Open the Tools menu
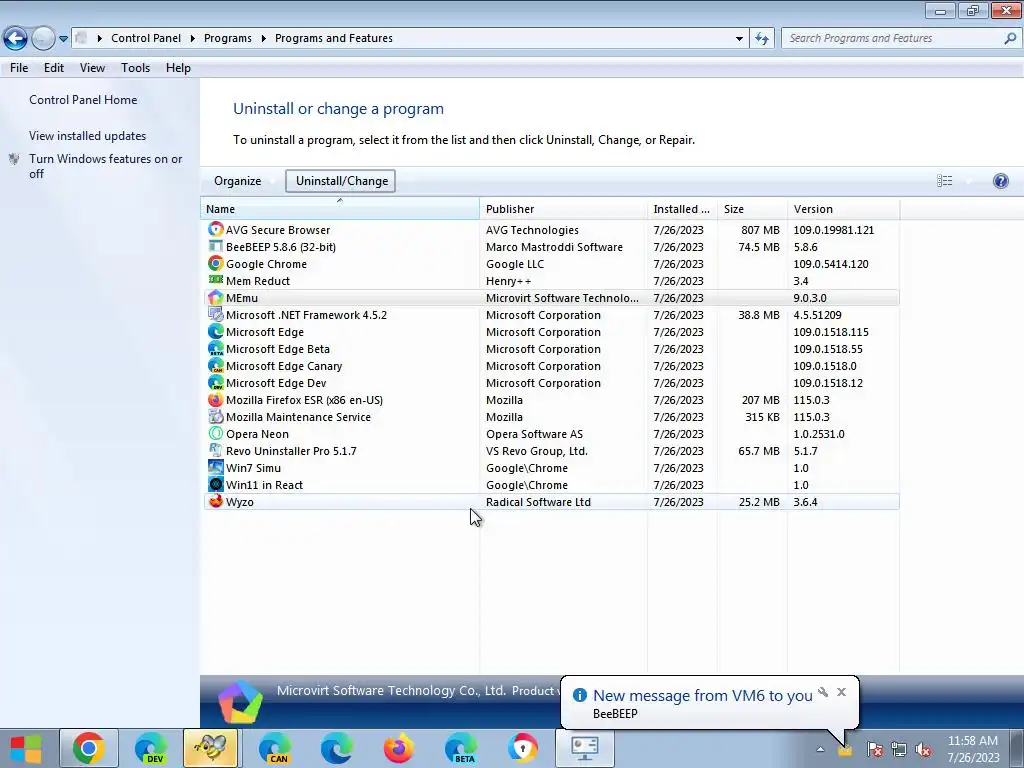The width and height of the screenshot is (1024, 768). tap(135, 68)
